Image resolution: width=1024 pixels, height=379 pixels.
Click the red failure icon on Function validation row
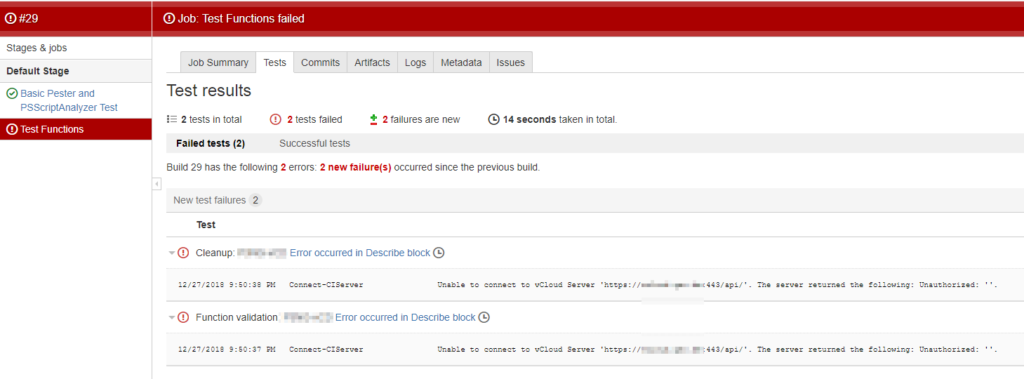pyautogui.click(x=184, y=318)
